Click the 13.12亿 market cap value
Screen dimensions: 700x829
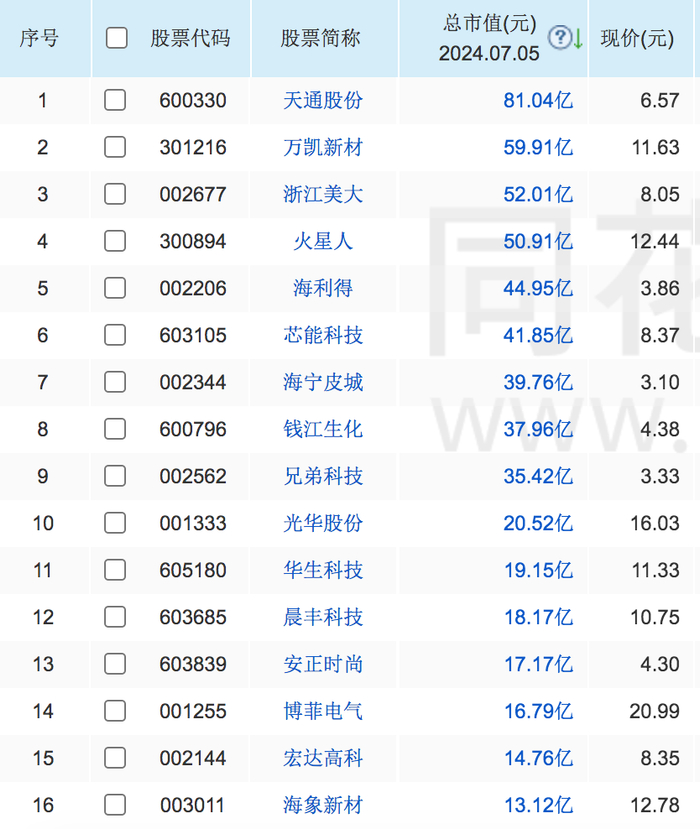pos(538,805)
